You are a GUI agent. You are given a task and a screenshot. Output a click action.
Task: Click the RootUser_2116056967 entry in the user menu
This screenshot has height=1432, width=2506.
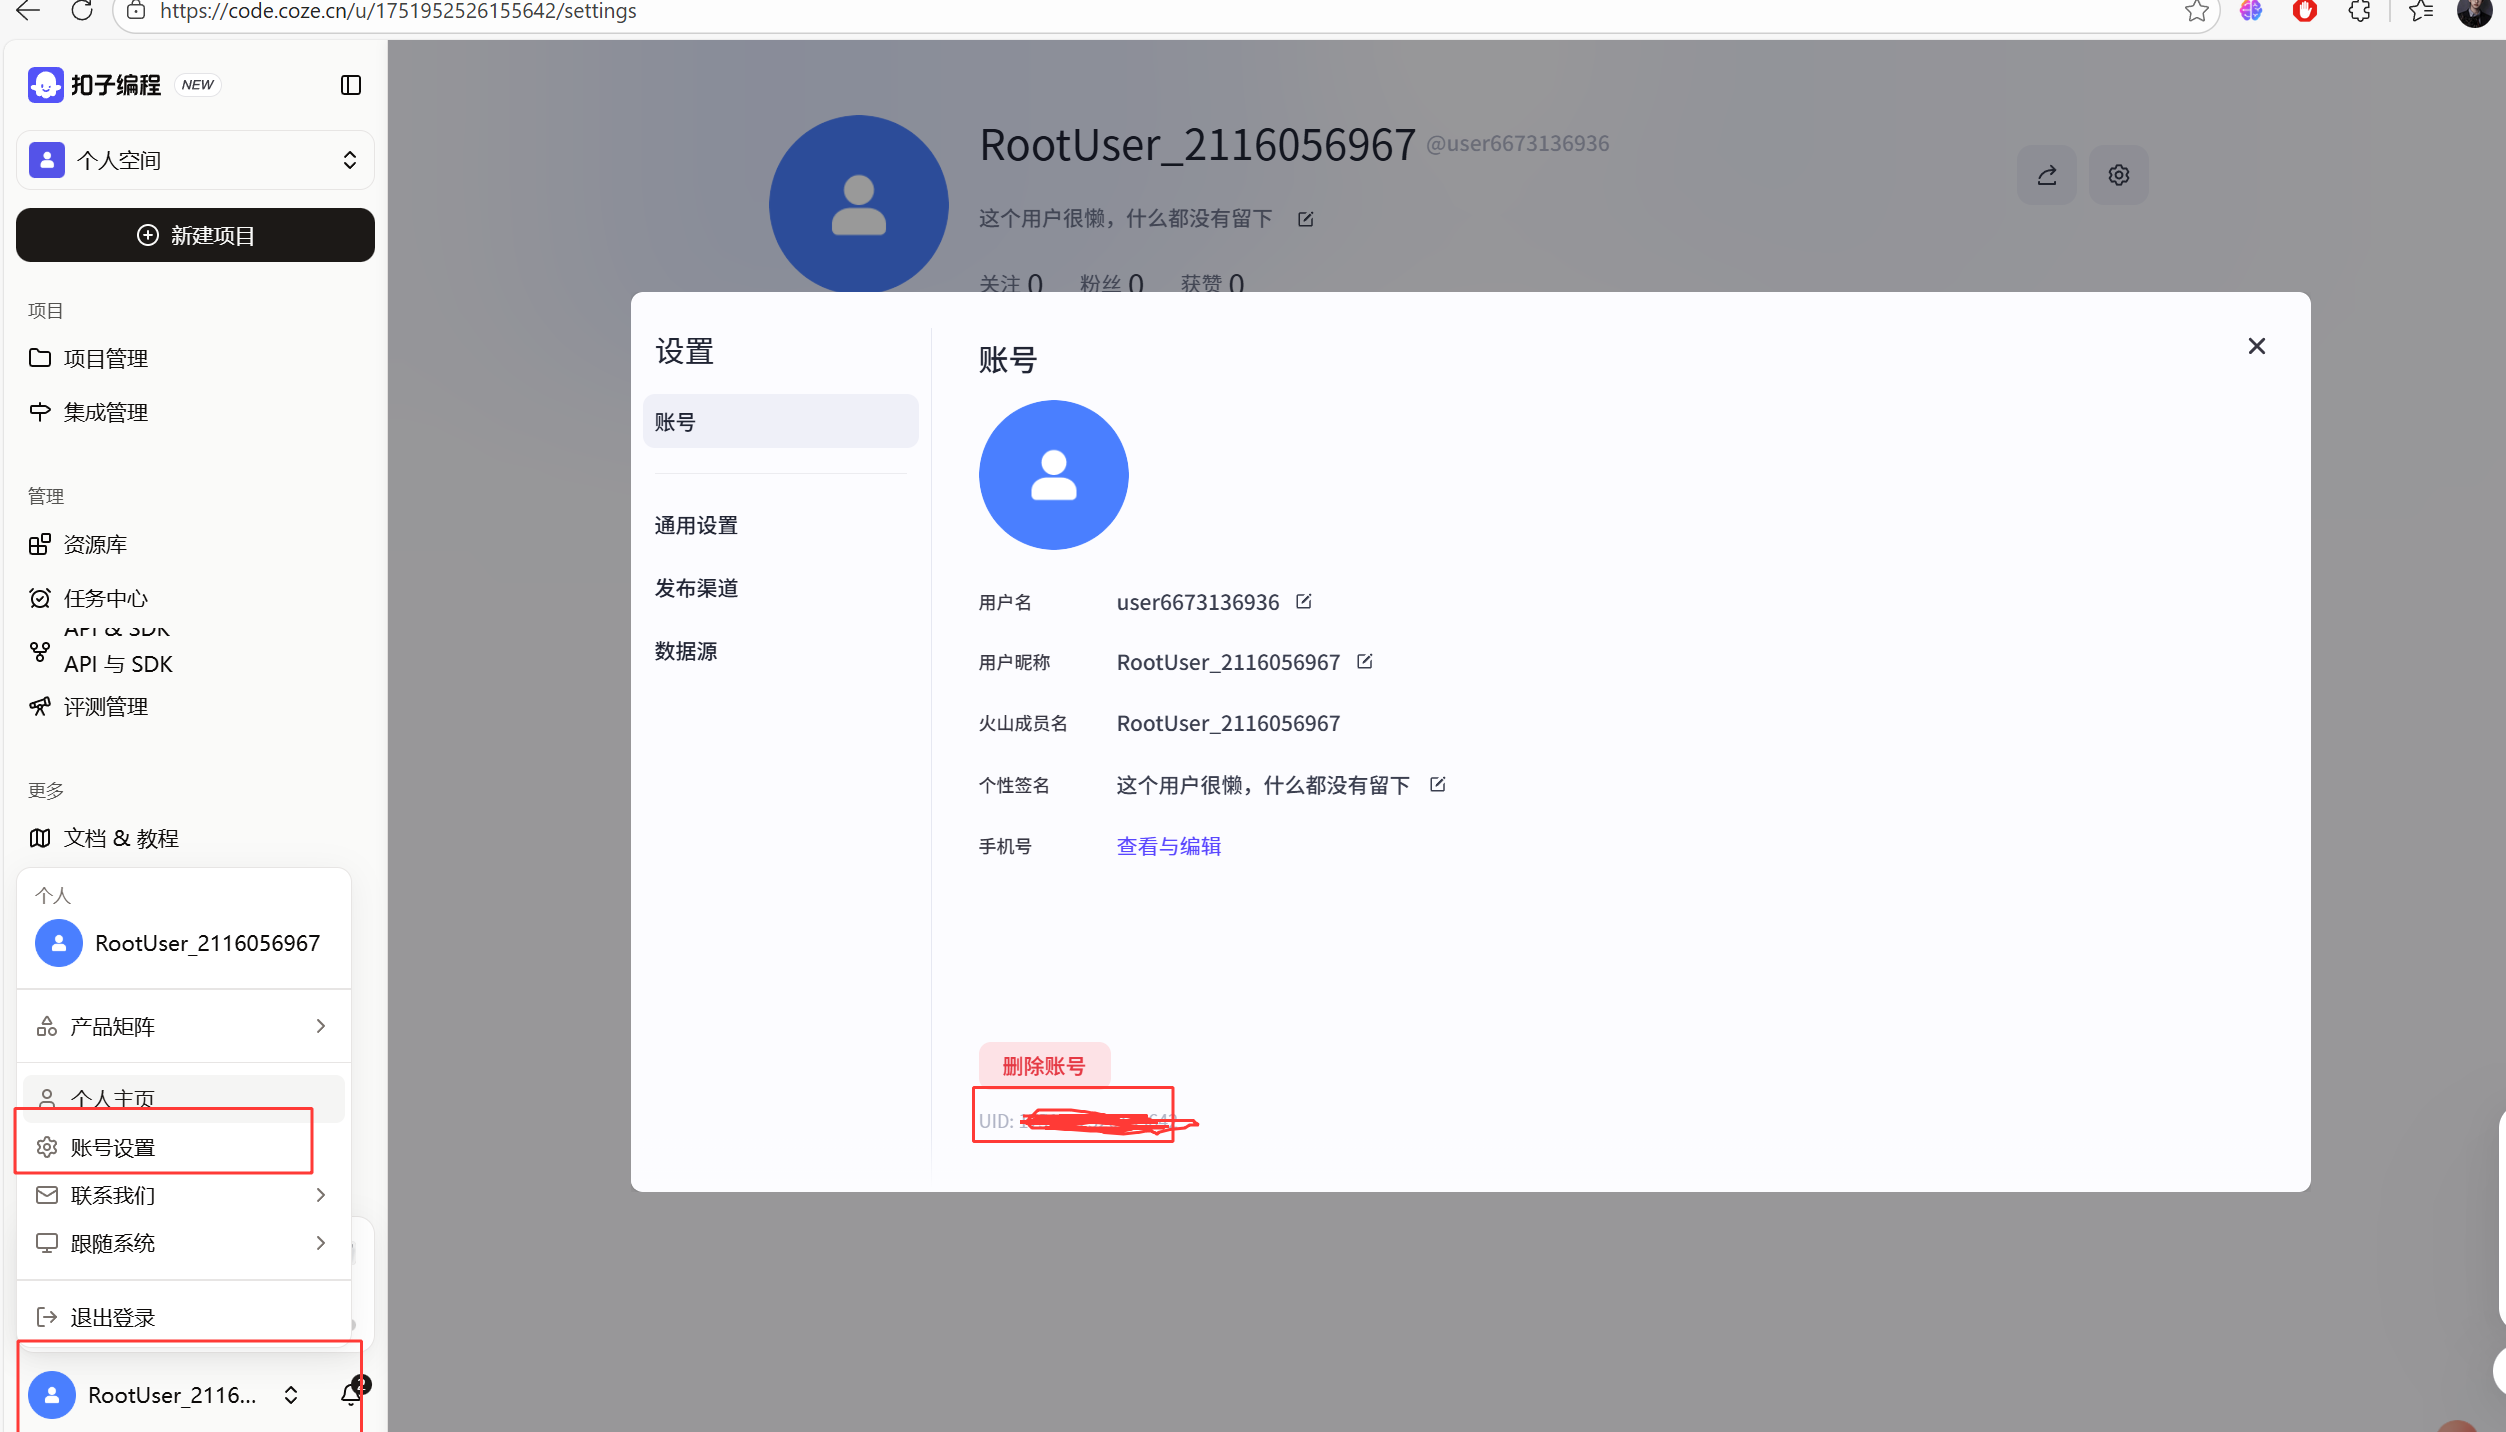click(184, 943)
